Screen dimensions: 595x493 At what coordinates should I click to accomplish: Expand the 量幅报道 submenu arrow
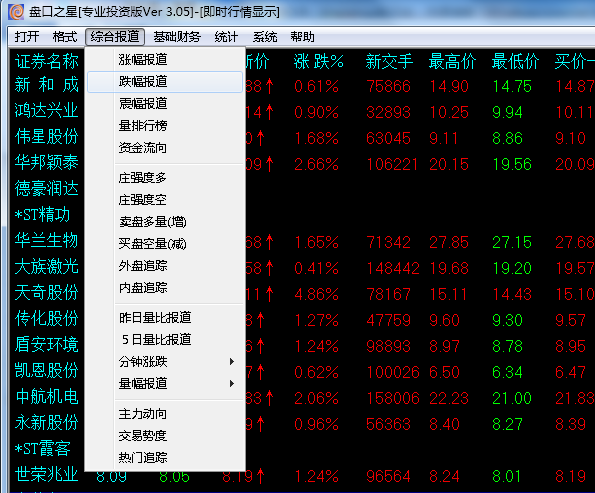[x=232, y=383]
